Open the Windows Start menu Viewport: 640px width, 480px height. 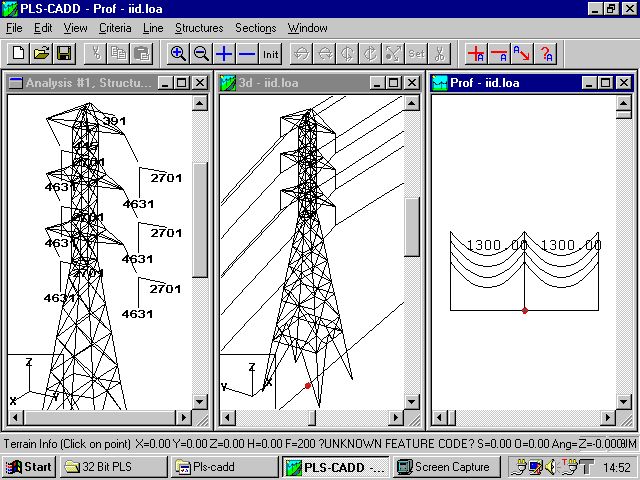pyautogui.click(x=28, y=467)
